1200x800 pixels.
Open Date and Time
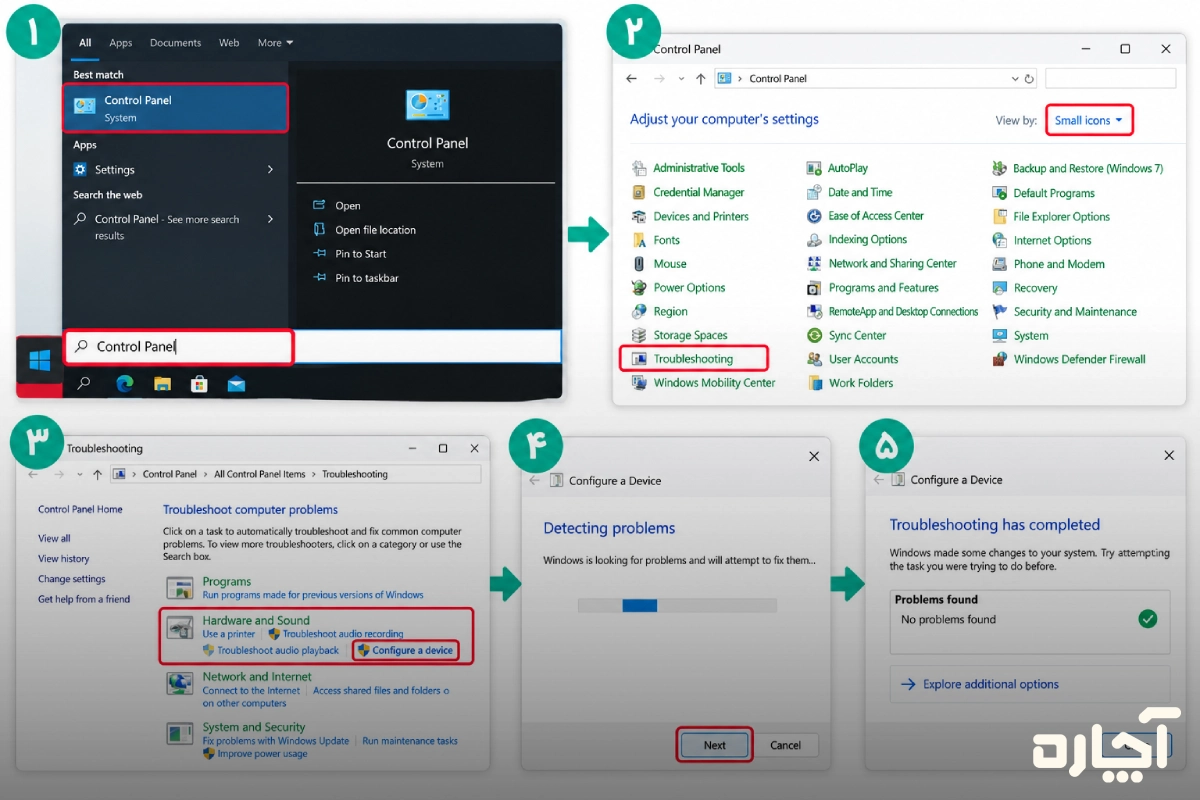point(860,192)
